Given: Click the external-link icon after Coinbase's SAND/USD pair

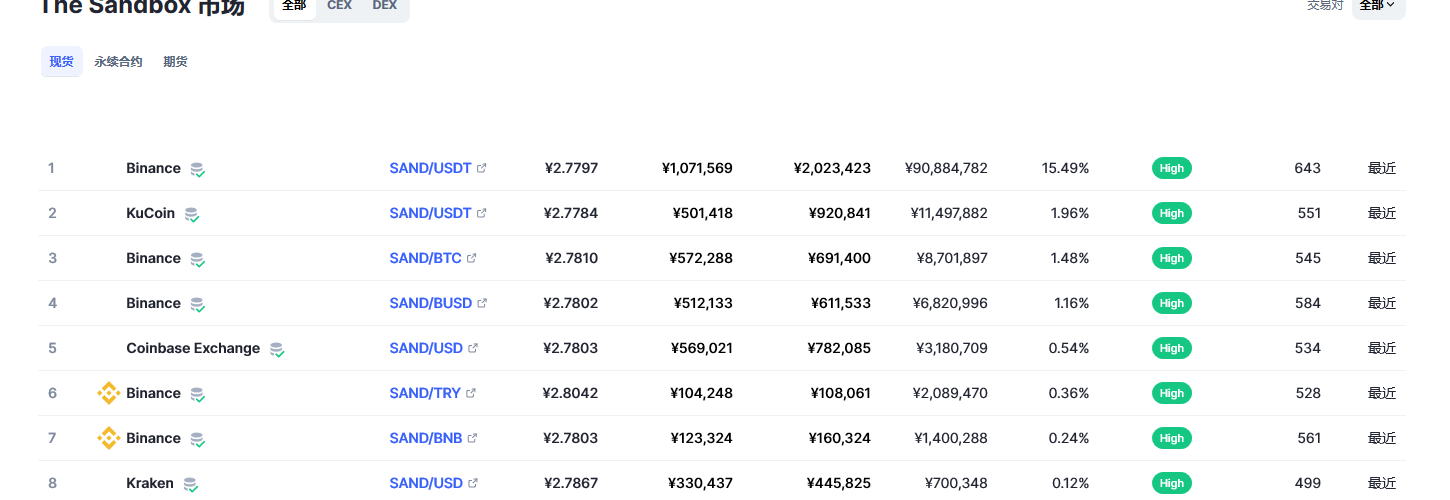Looking at the screenshot, I should point(473,348).
